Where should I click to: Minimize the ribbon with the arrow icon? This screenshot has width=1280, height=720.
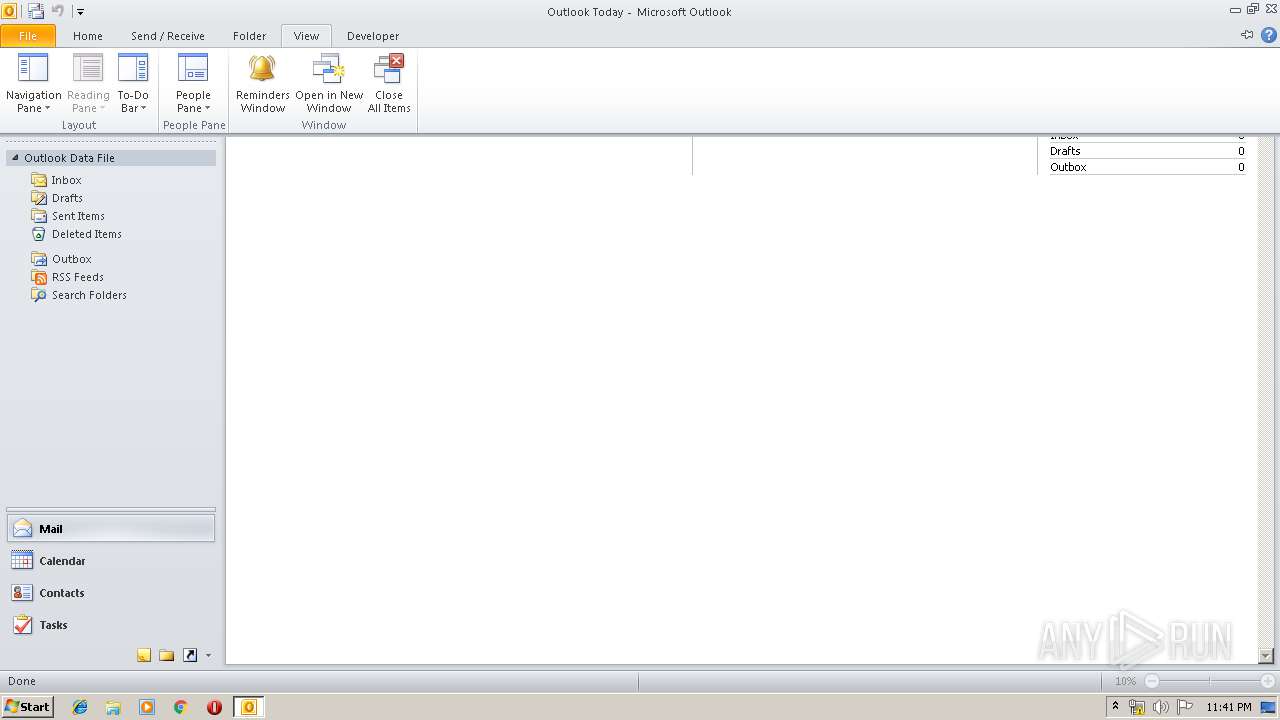[1247, 35]
